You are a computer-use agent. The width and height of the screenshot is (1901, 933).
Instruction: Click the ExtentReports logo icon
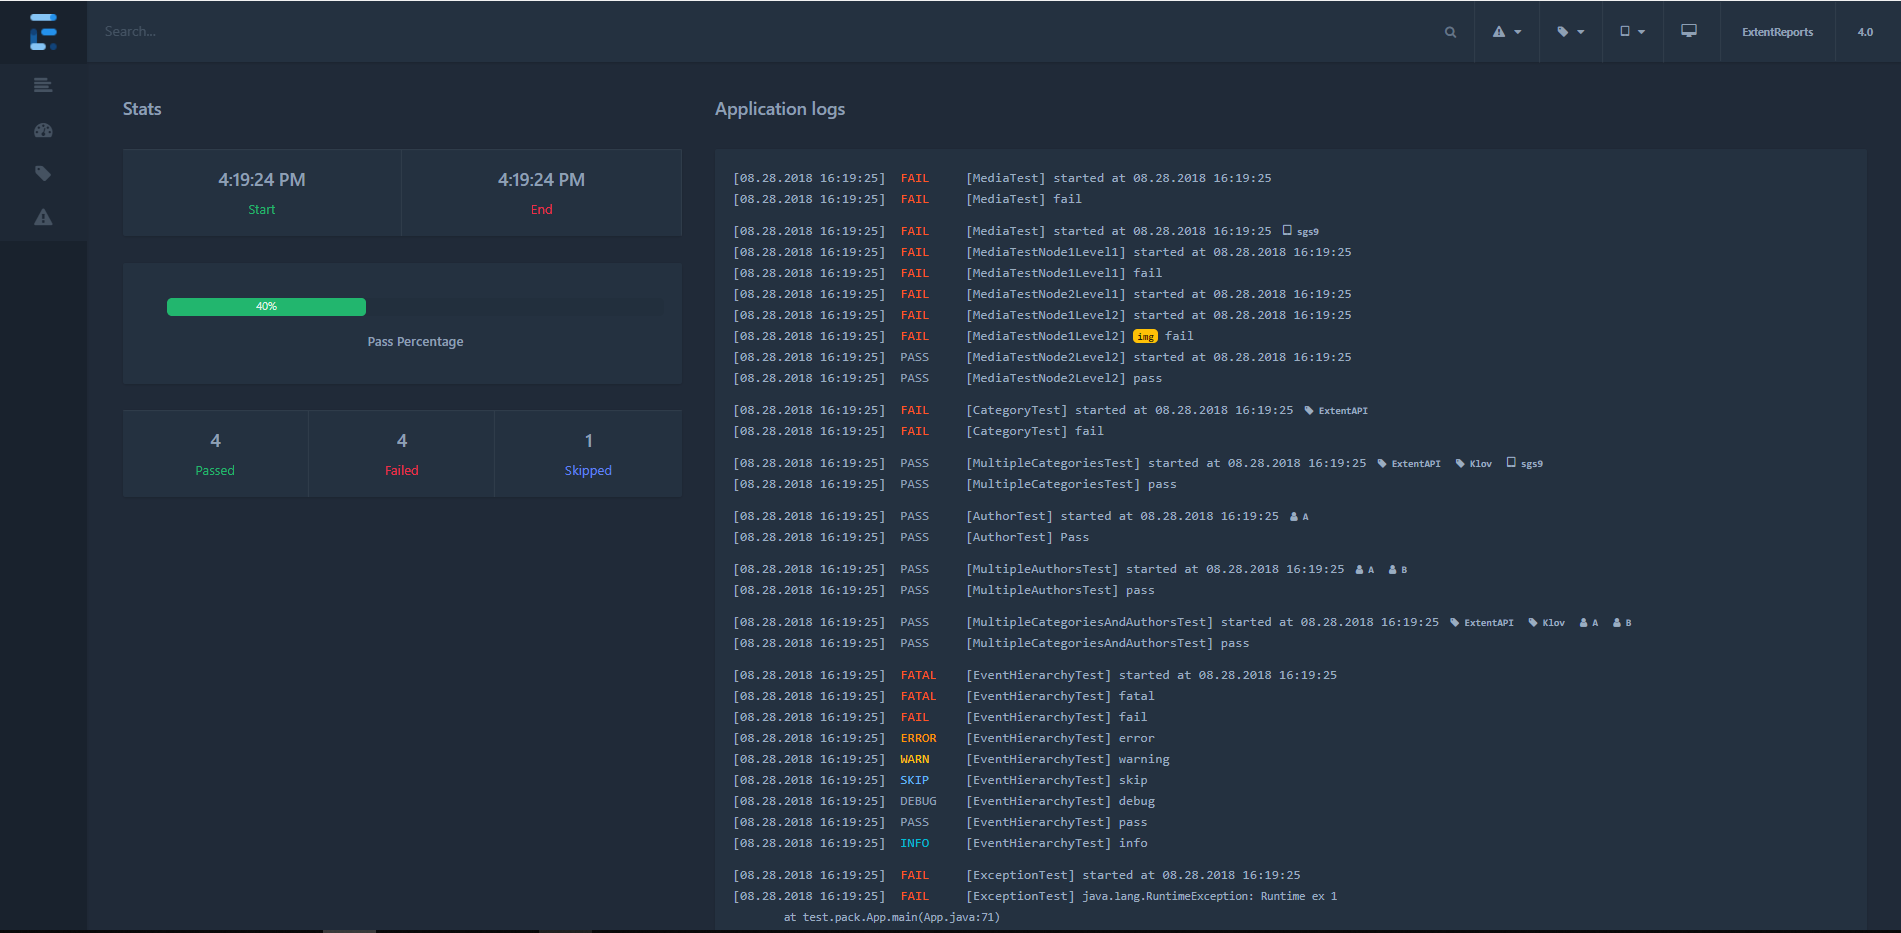click(x=43, y=32)
